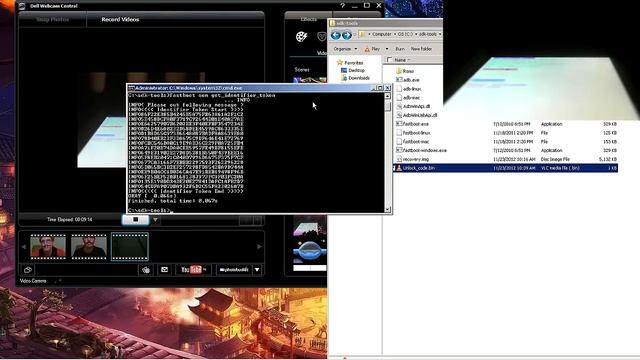This screenshot has height=360, width=640.
Task: Open the Effects tab in Webcam Central
Action: pyautogui.click(x=309, y=19)
